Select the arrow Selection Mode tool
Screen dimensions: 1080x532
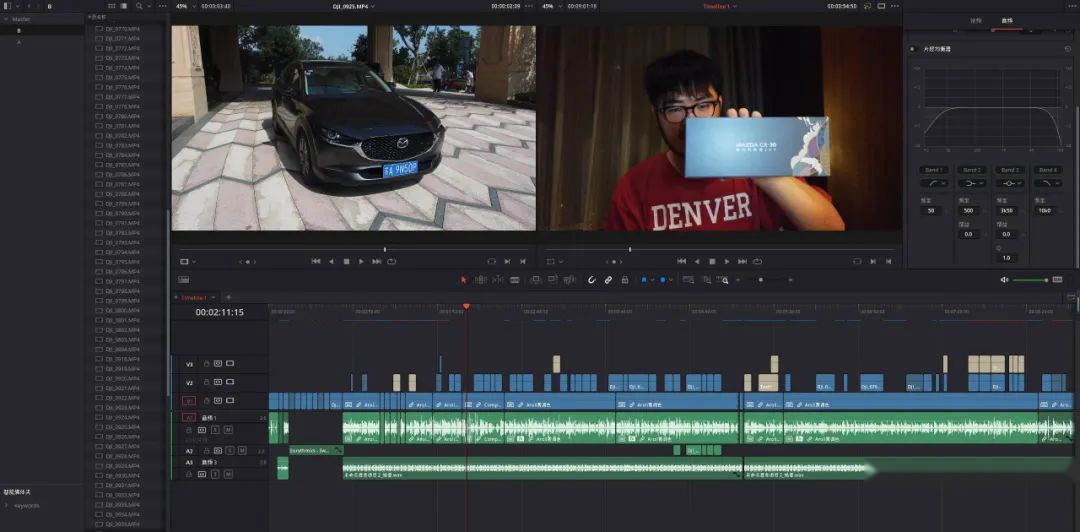(464, 280)
